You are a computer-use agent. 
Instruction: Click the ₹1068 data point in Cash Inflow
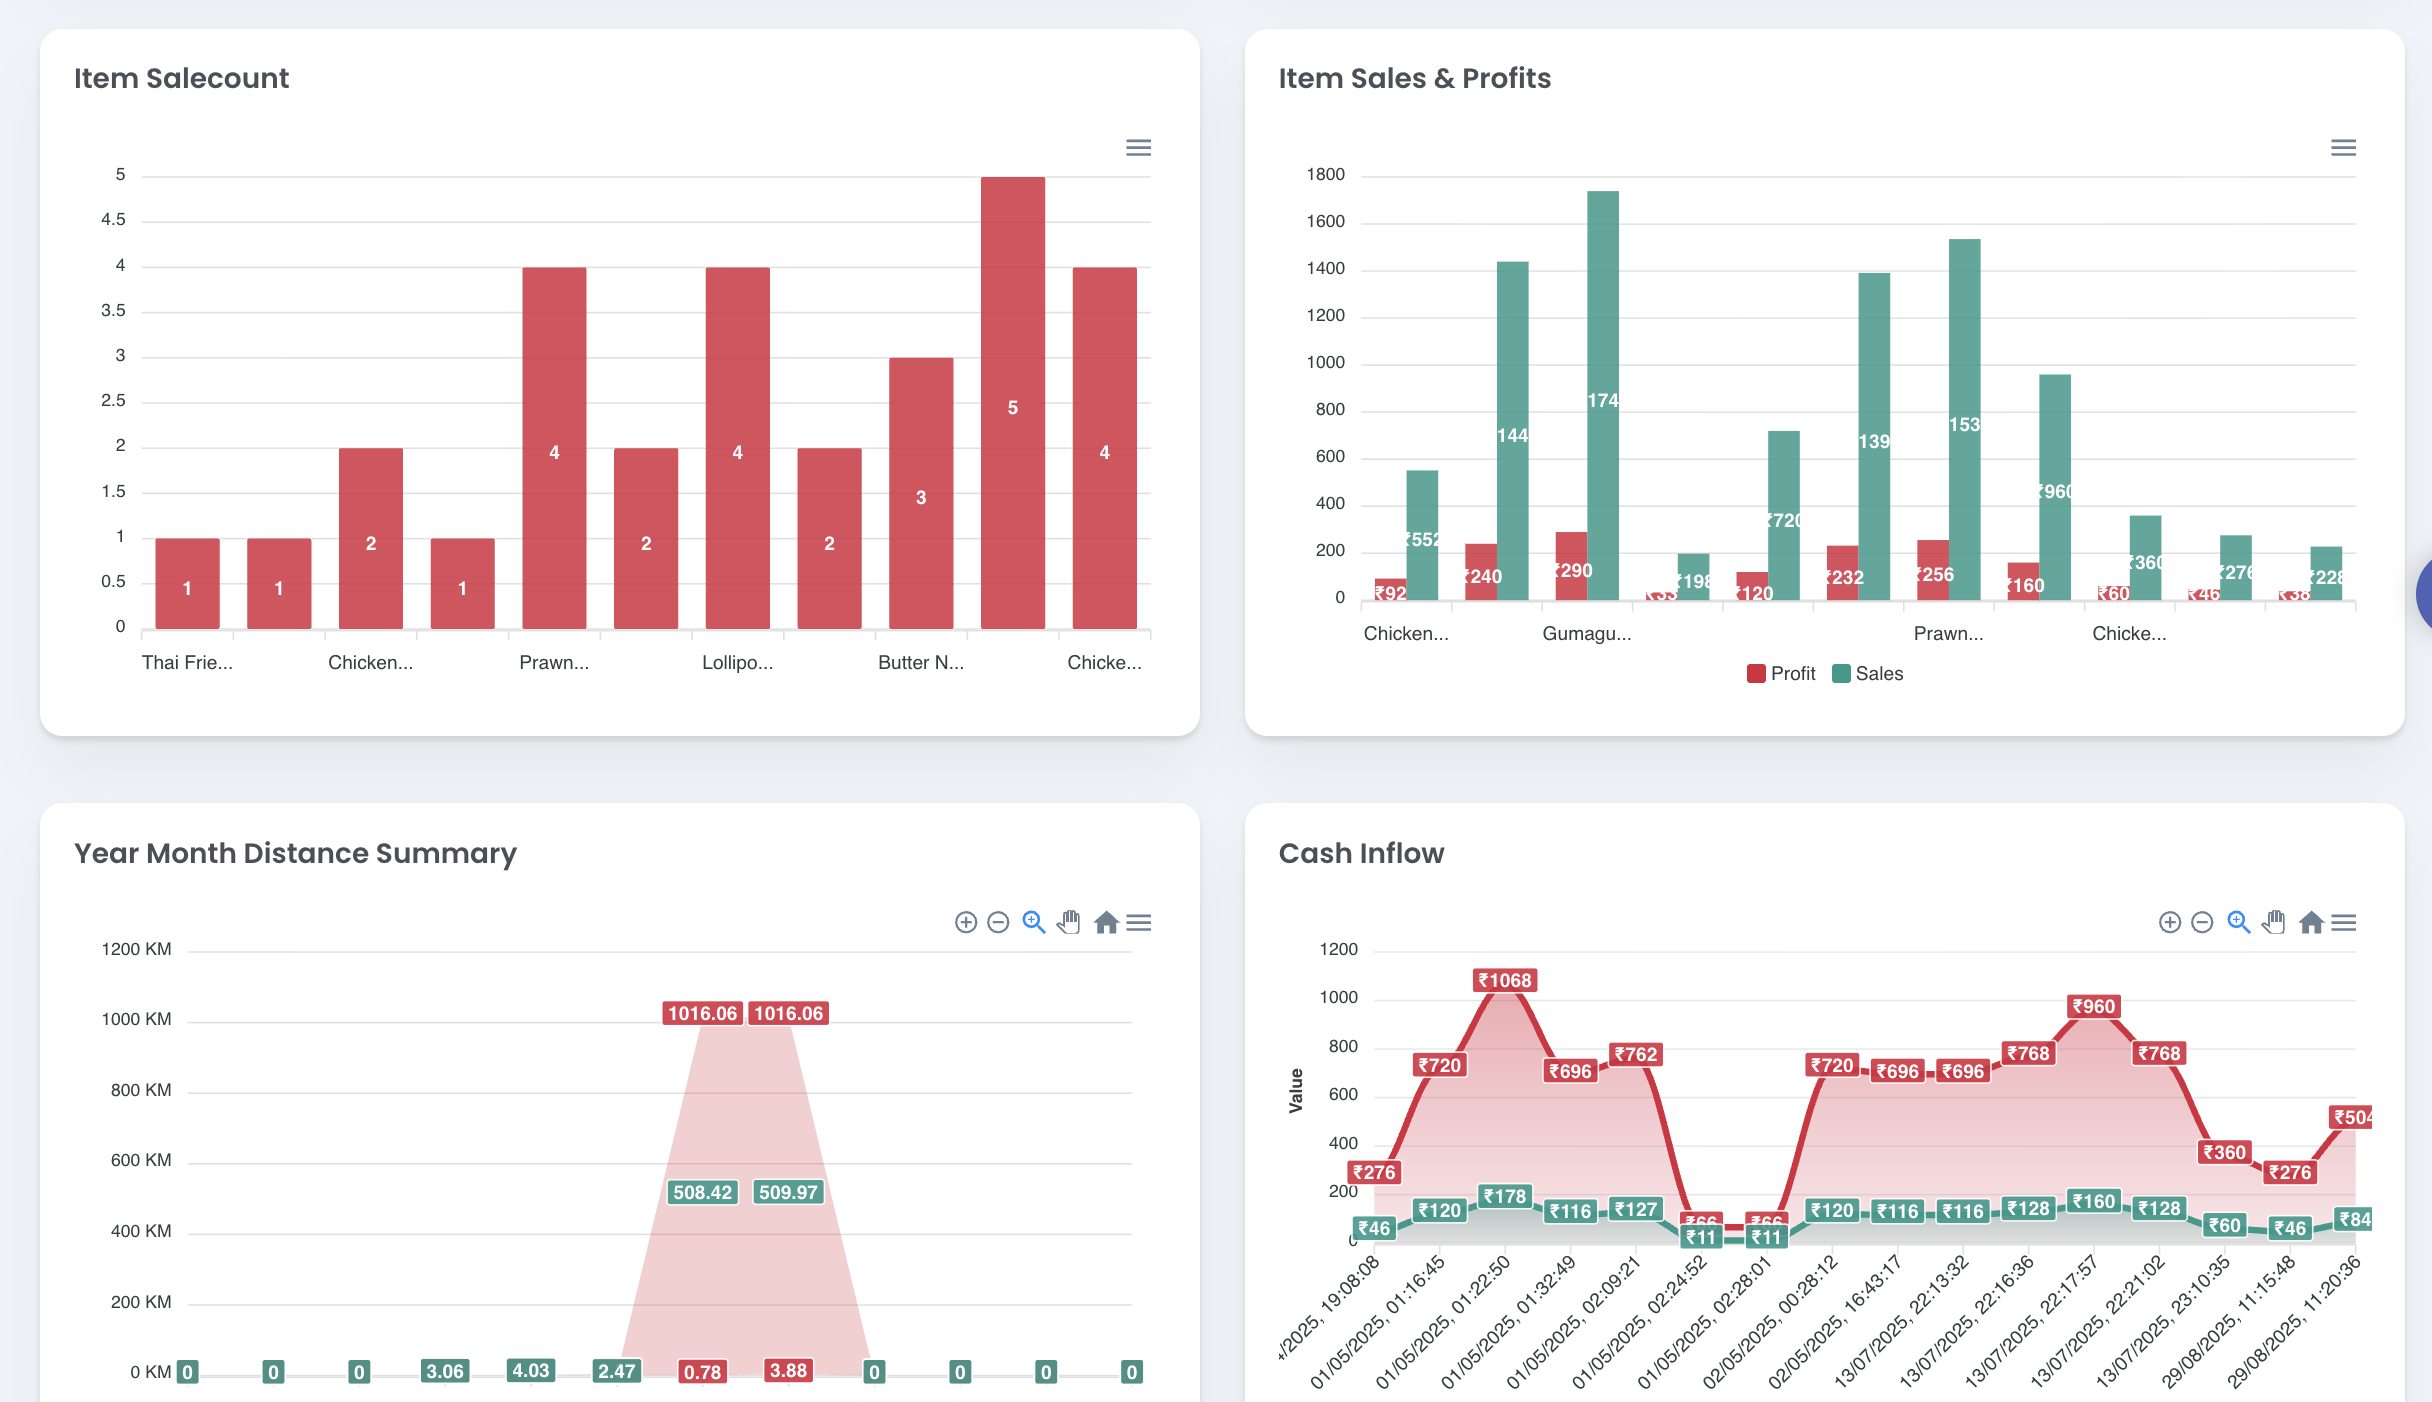pyautogui.click(x=1504, y=981)
